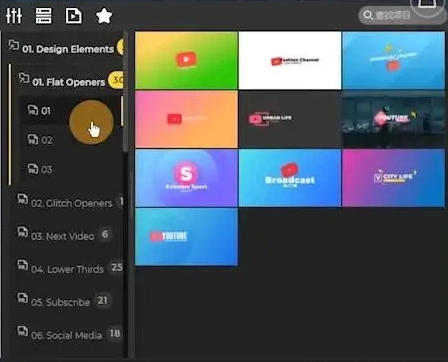Screen dimensions: 448x362
Task: Click the 18 badge on Social Media
Action: coord(115,333)
